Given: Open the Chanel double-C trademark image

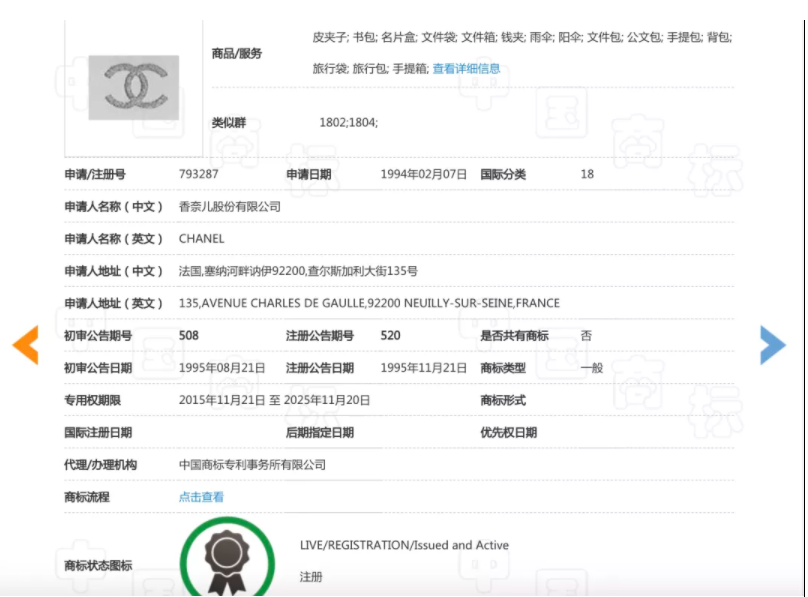Looking at the screenshot, I should pos(134,88).
